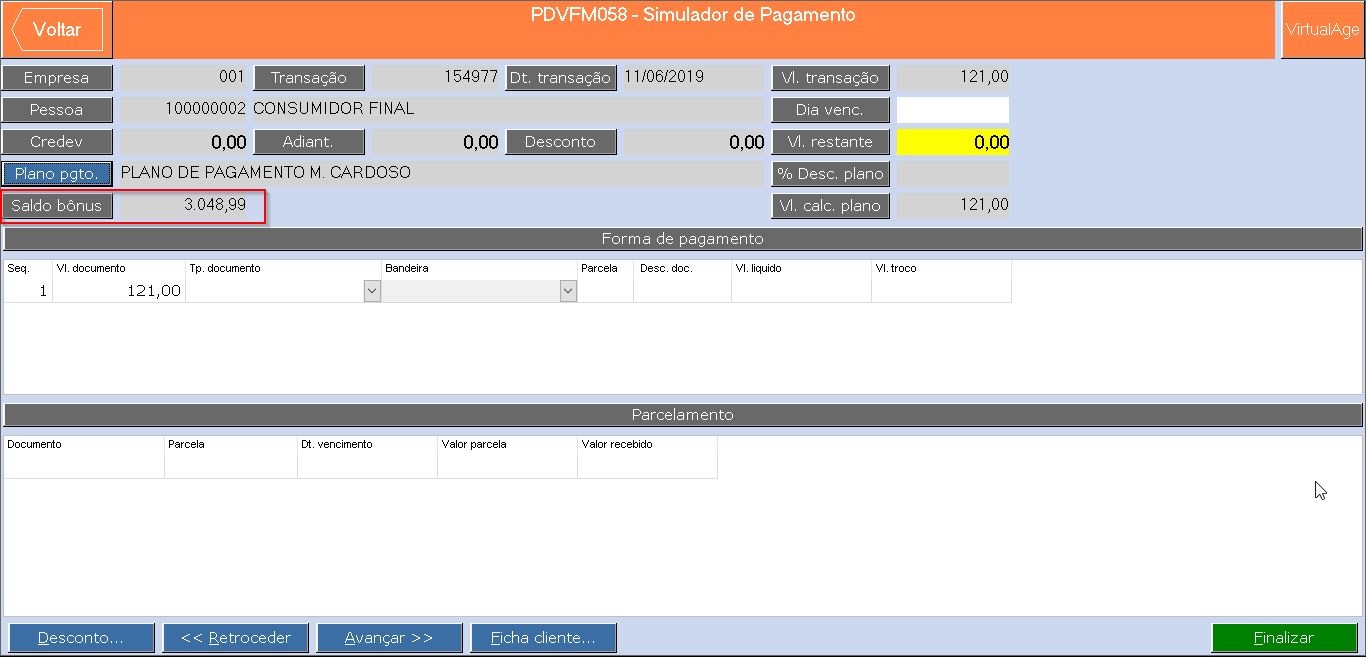The height and width of the screenshot is (657, 1366).
Task: Click the bottom Desconto... button
Action: click(81, 638)
